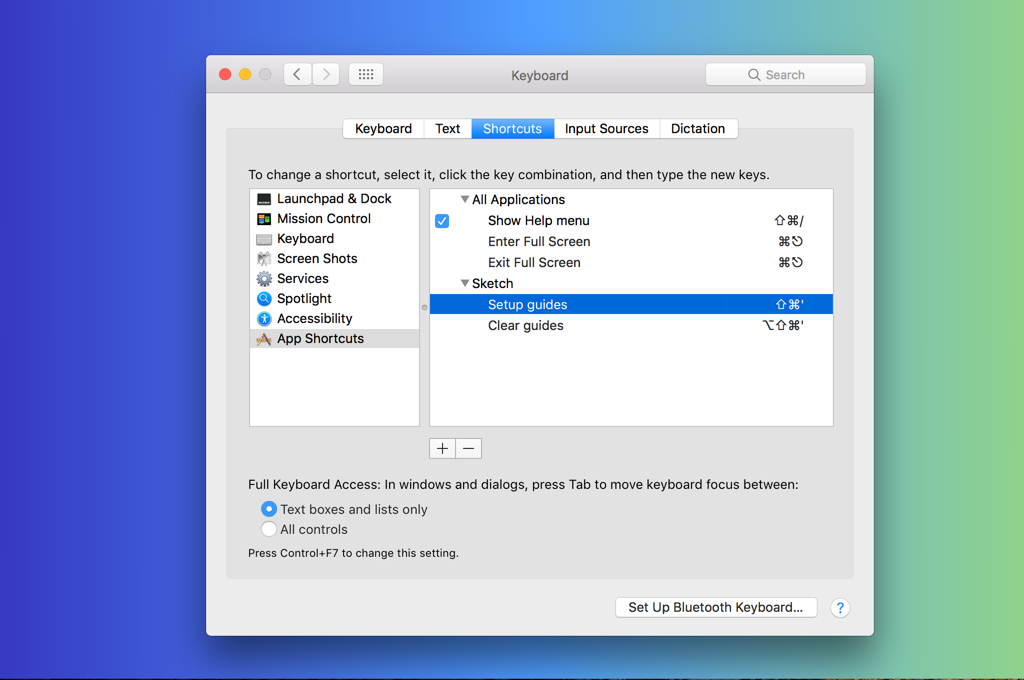The height and width of the screenshot is (680, 1024).
Task: Remove the shortcut with the minus button
Action: pyautogui.click(x=469, y=449)
